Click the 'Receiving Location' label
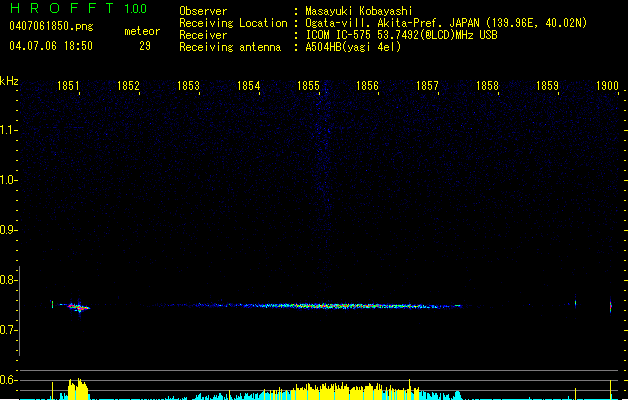629x400 pixels. pos(233,23)
